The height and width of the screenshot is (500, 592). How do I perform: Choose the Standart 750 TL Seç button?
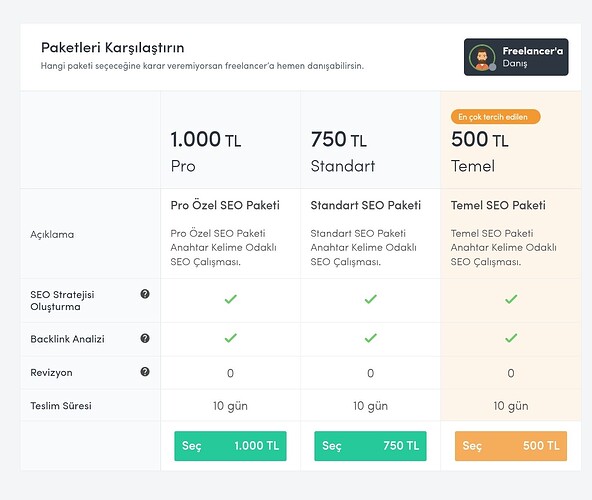click(x=370, y=446)
